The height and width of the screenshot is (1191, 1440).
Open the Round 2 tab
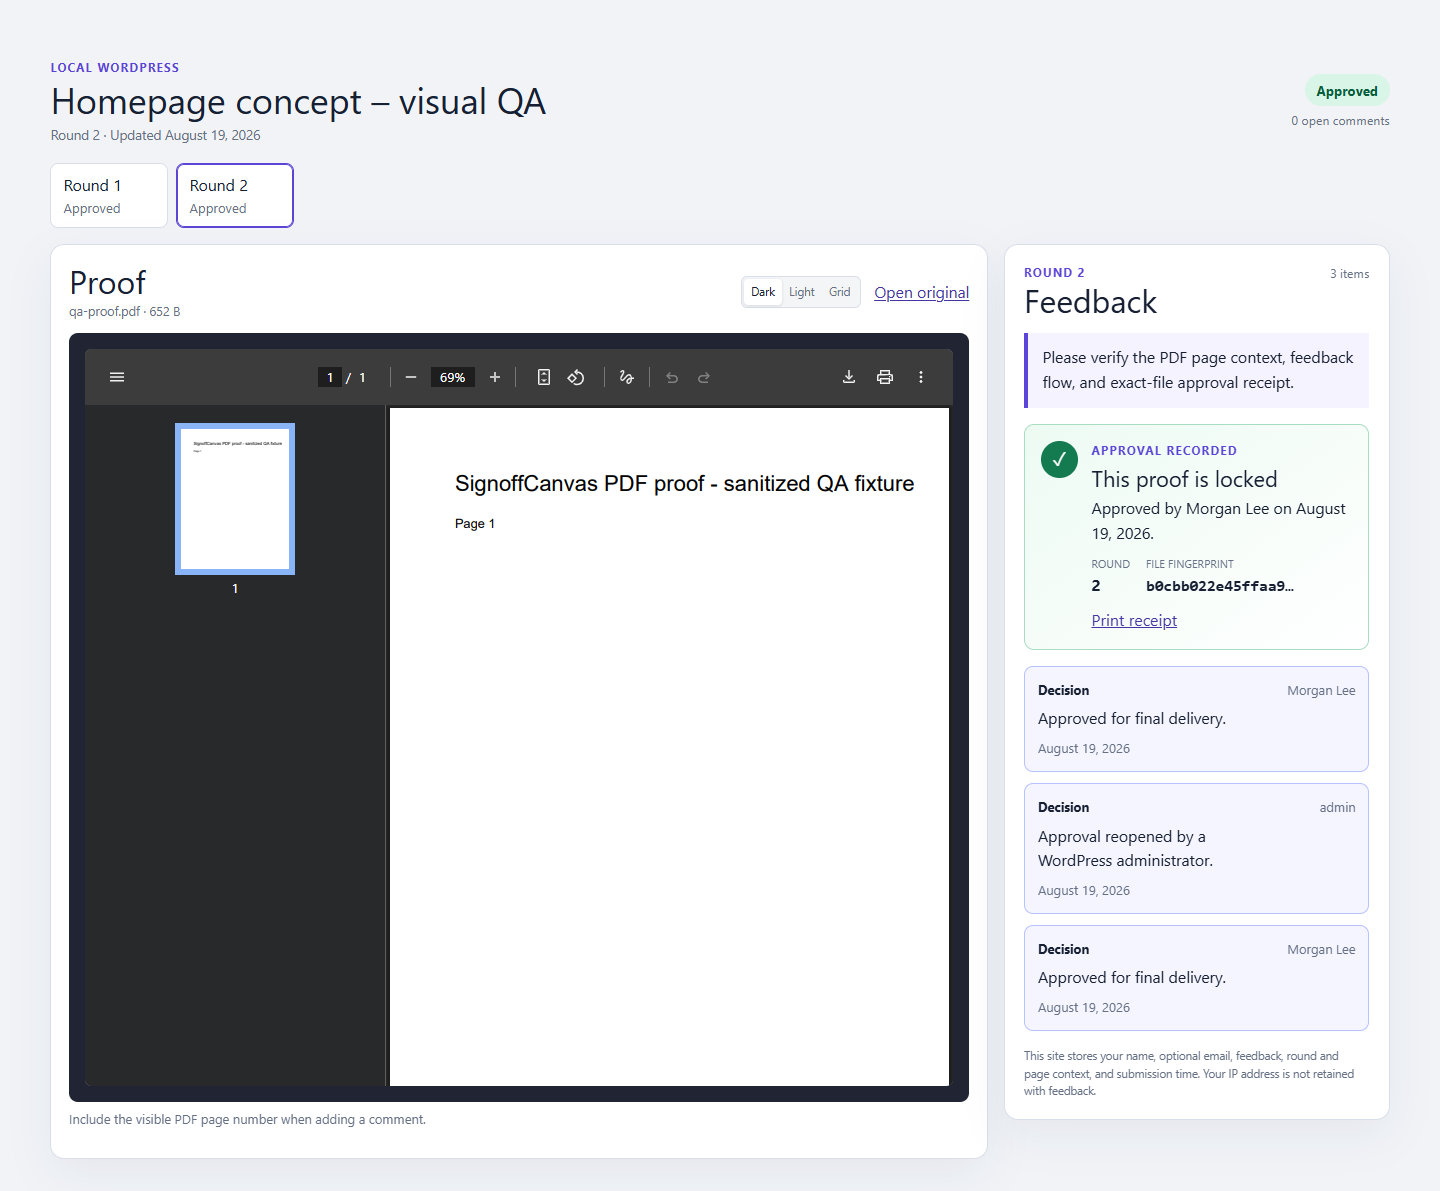tap(235, 196)
